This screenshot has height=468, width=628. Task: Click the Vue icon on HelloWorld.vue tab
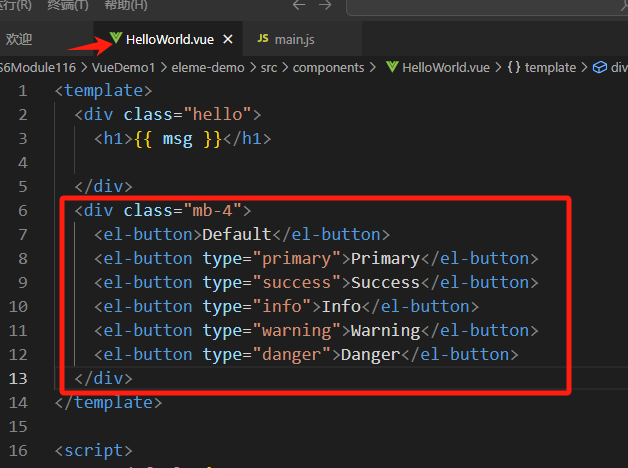(116, 39)
